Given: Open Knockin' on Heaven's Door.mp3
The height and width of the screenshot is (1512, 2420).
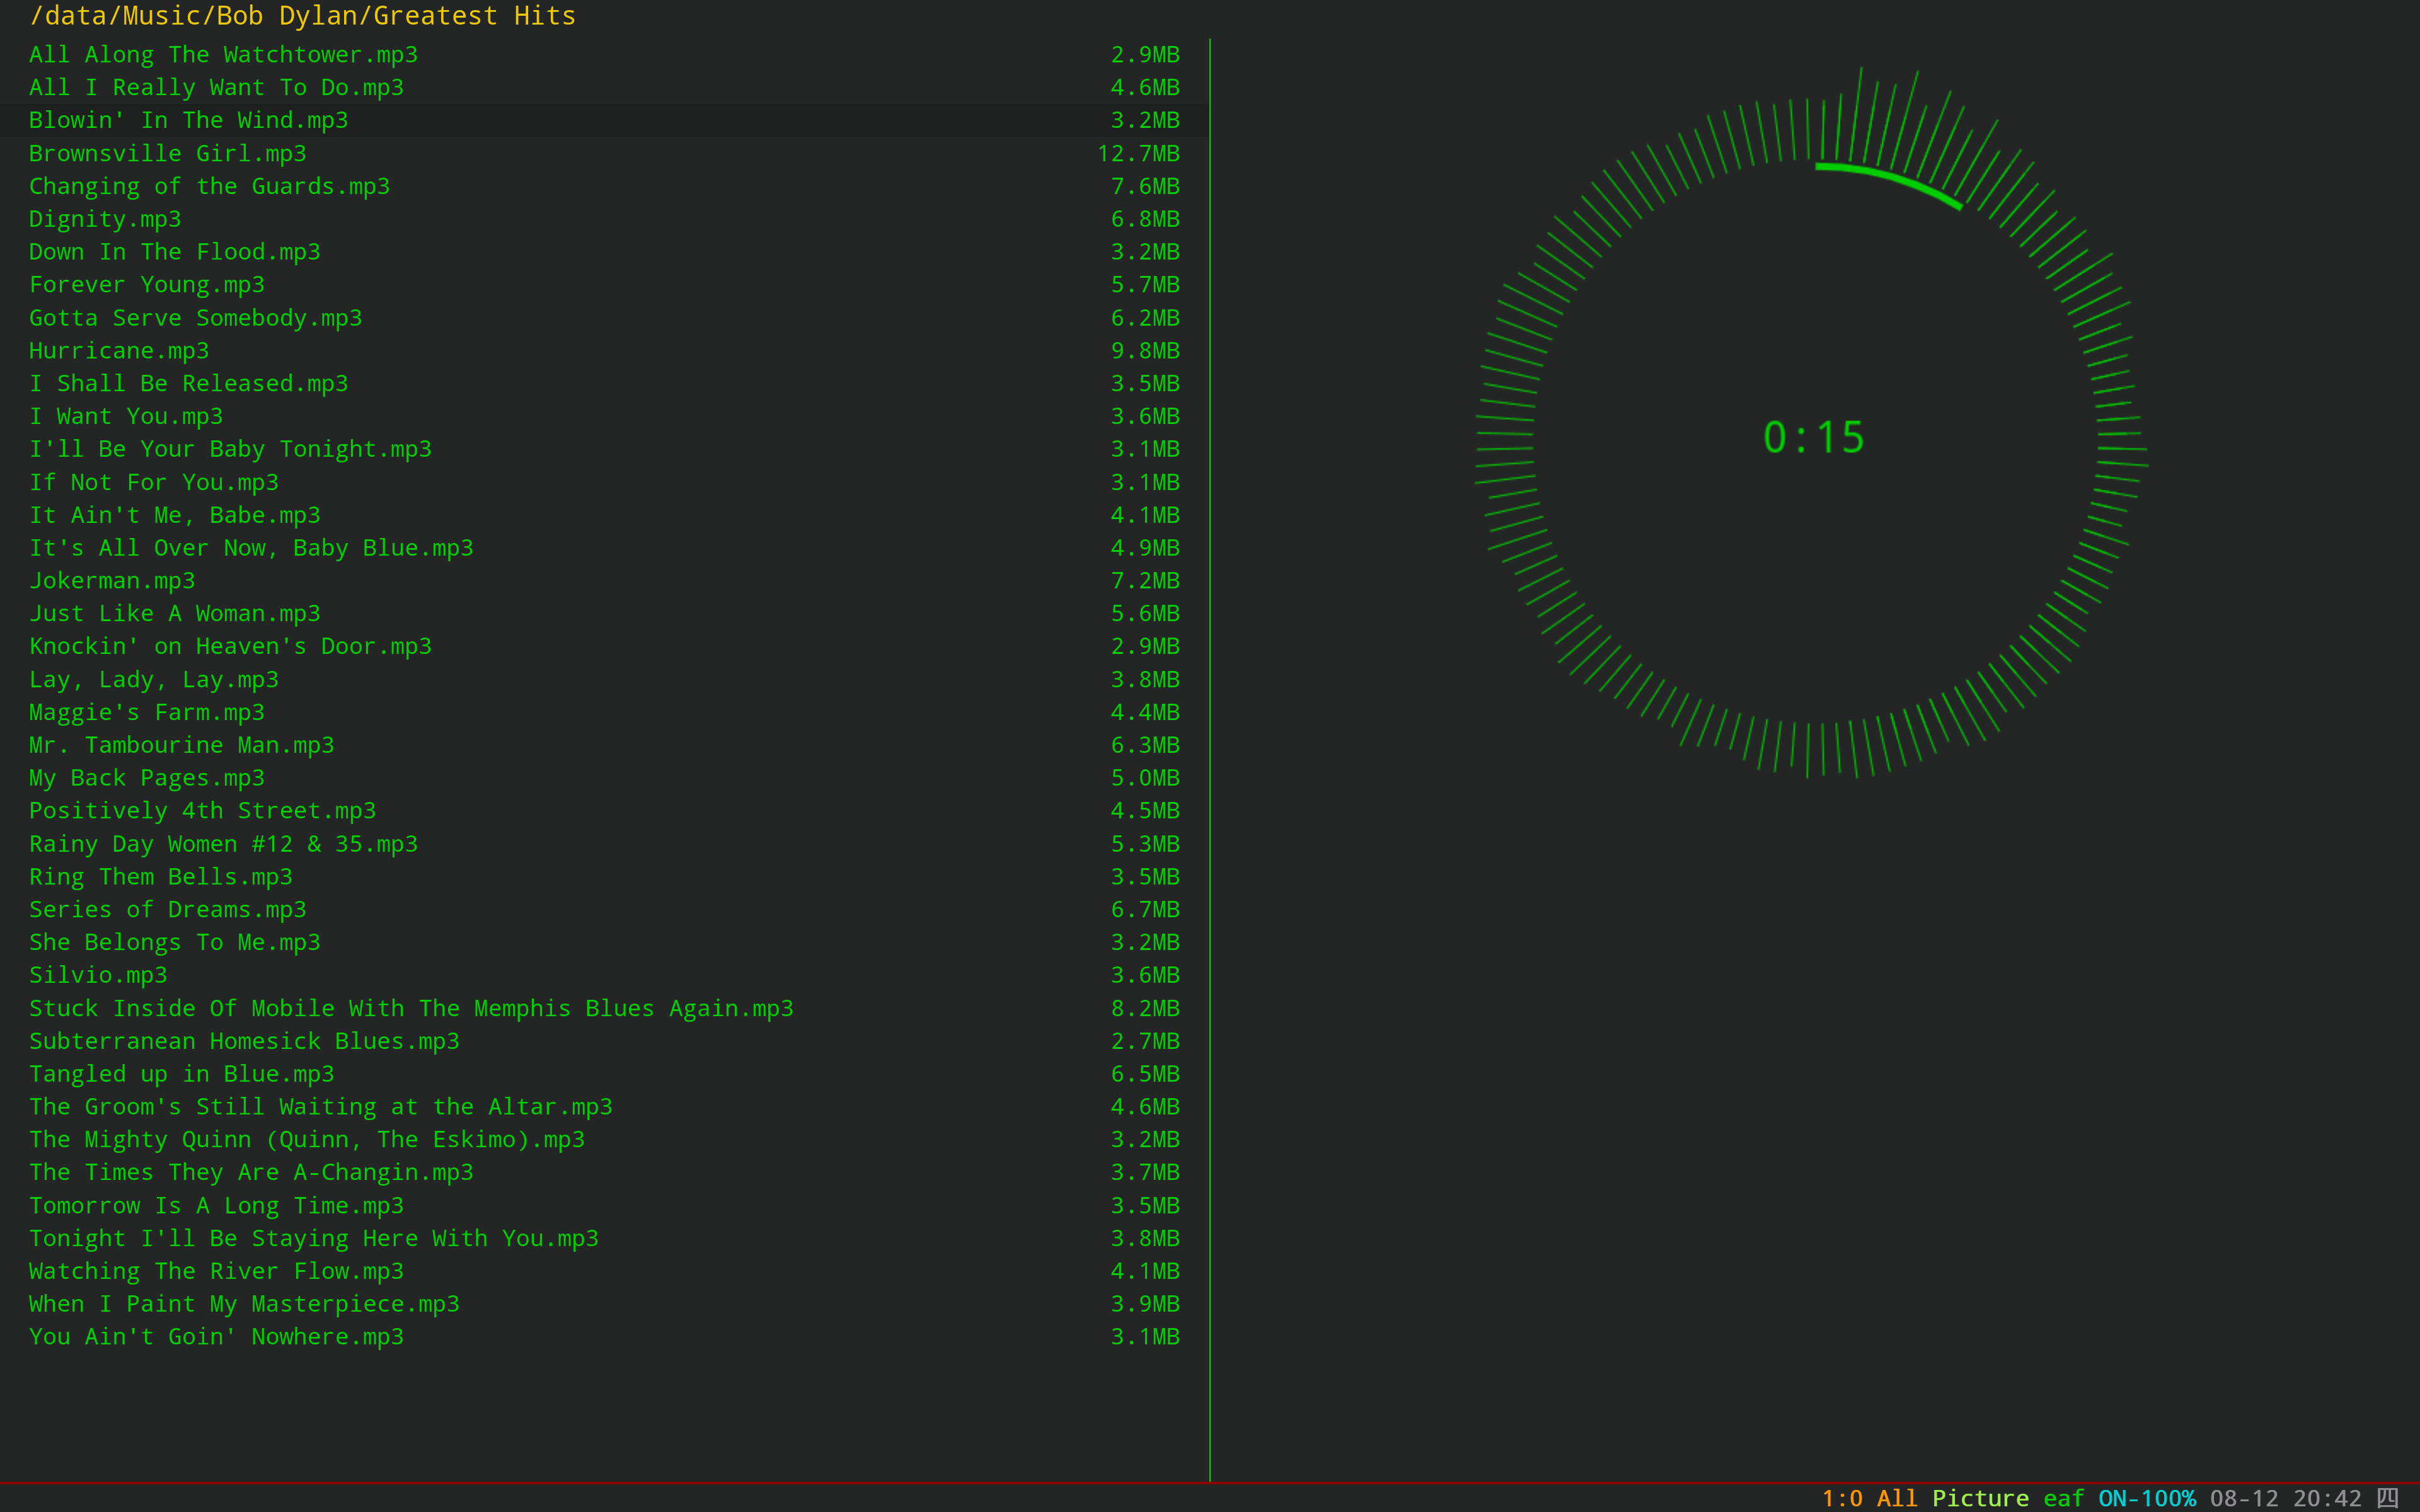Looking at the screenshot, I should tap(230, 646).
